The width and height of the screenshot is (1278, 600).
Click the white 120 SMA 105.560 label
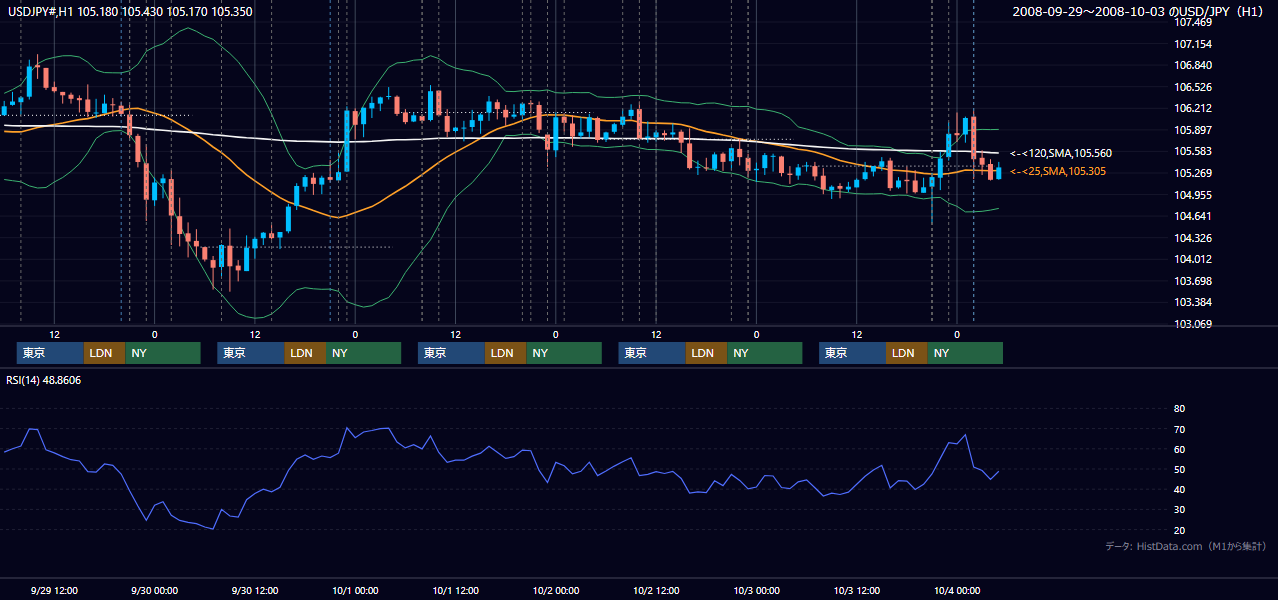[x=1060, y=153]
